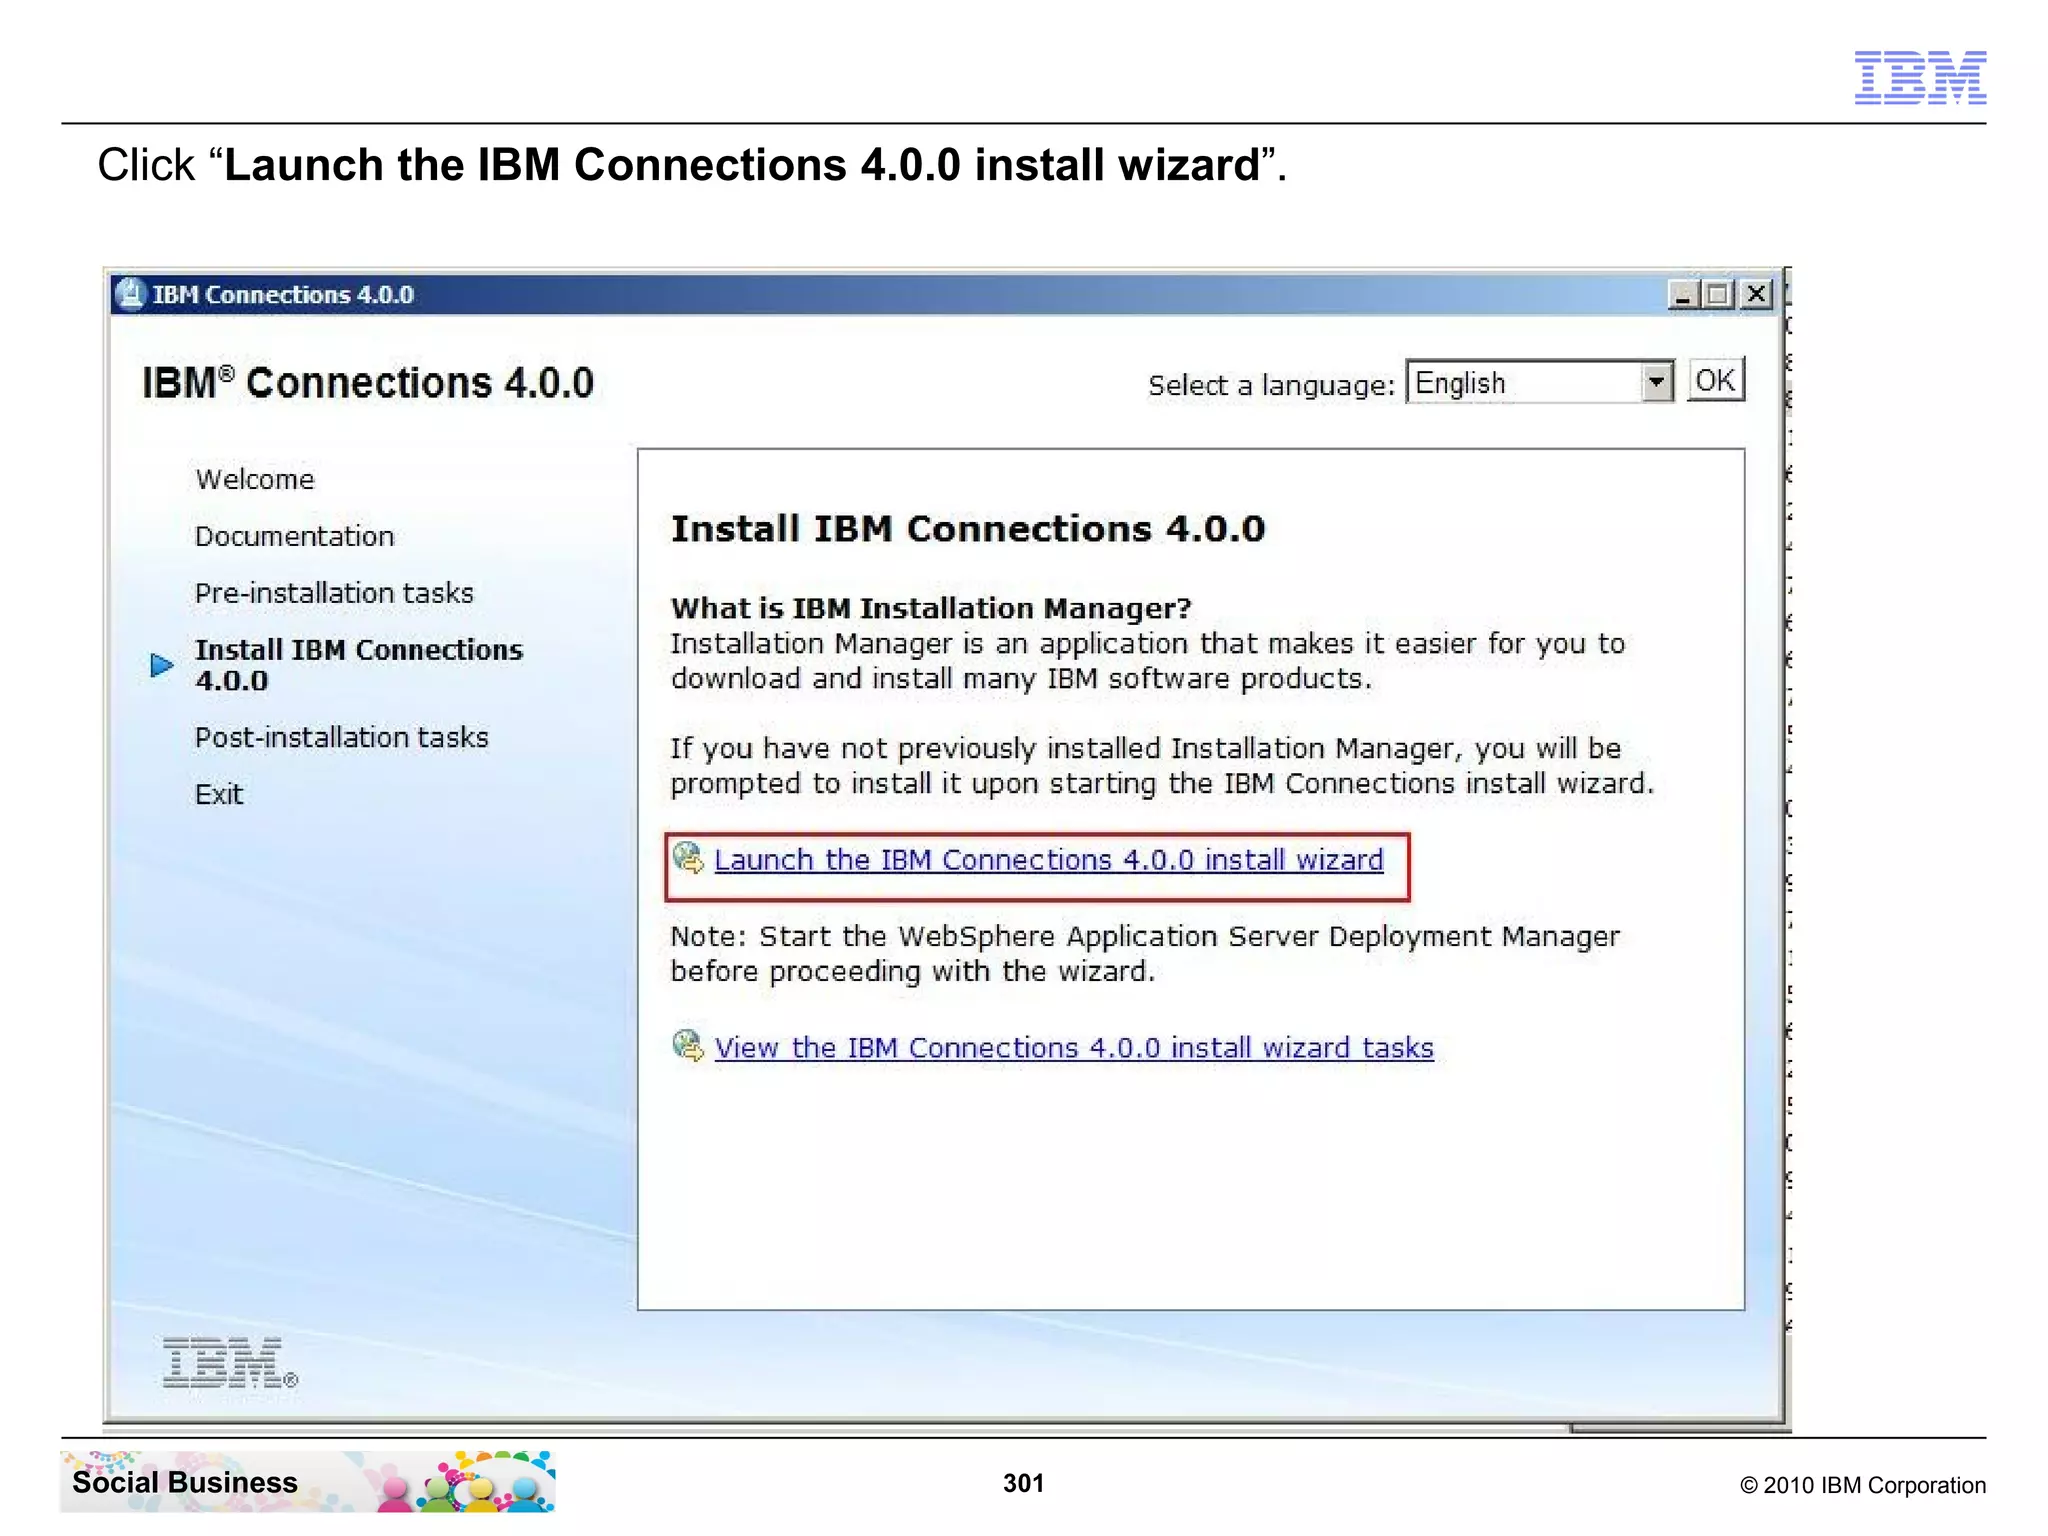The height and width of the screenshot is (1536, 2048).
Task: Click 'What is IBM Installation Manager?' text
Action: (931, 608)
